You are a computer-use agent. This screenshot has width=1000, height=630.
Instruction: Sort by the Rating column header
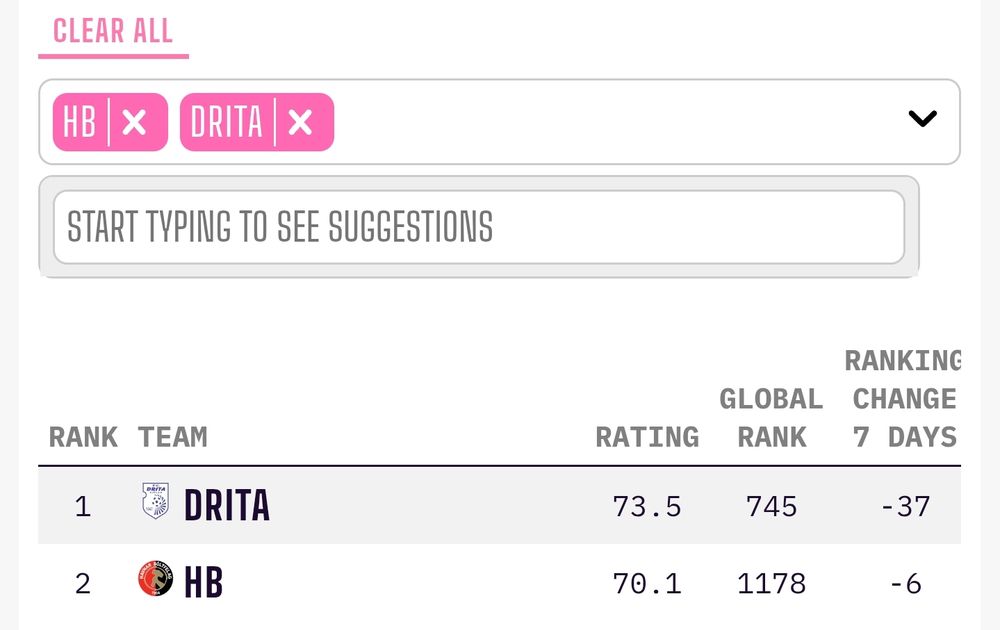click(x=647, y=437)
